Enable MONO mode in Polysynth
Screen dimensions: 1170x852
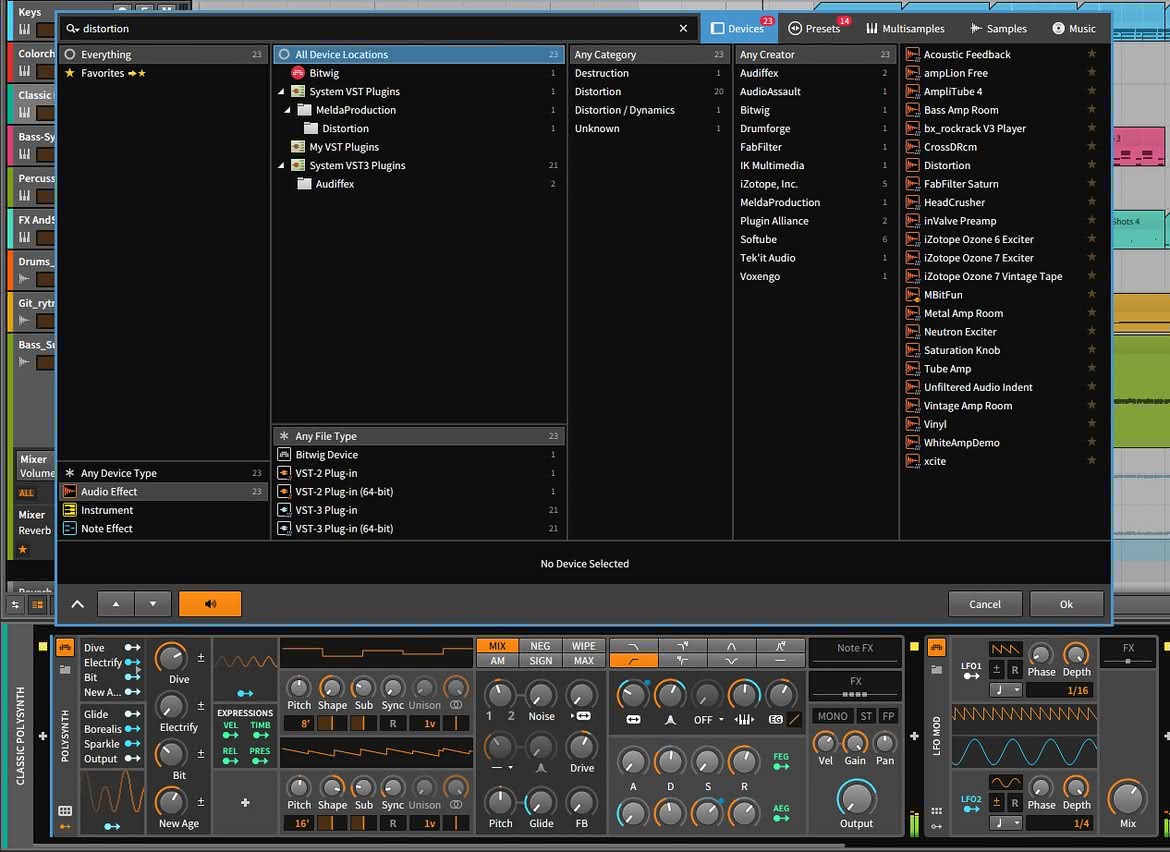(832, 716)
